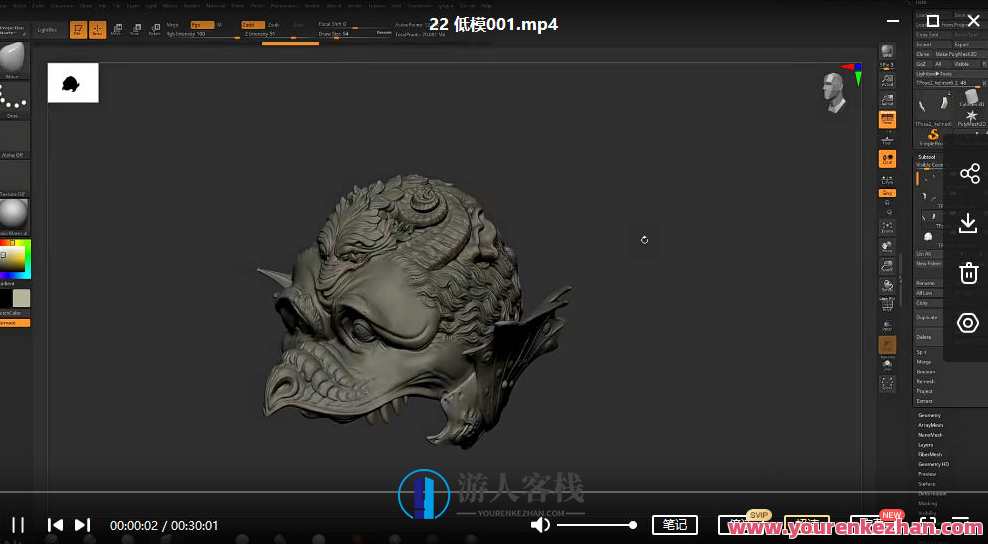Select the SimpleBrush tool thumbnail
The width and height of the screenshot is (988, 544).
click(x=933, y=137)
